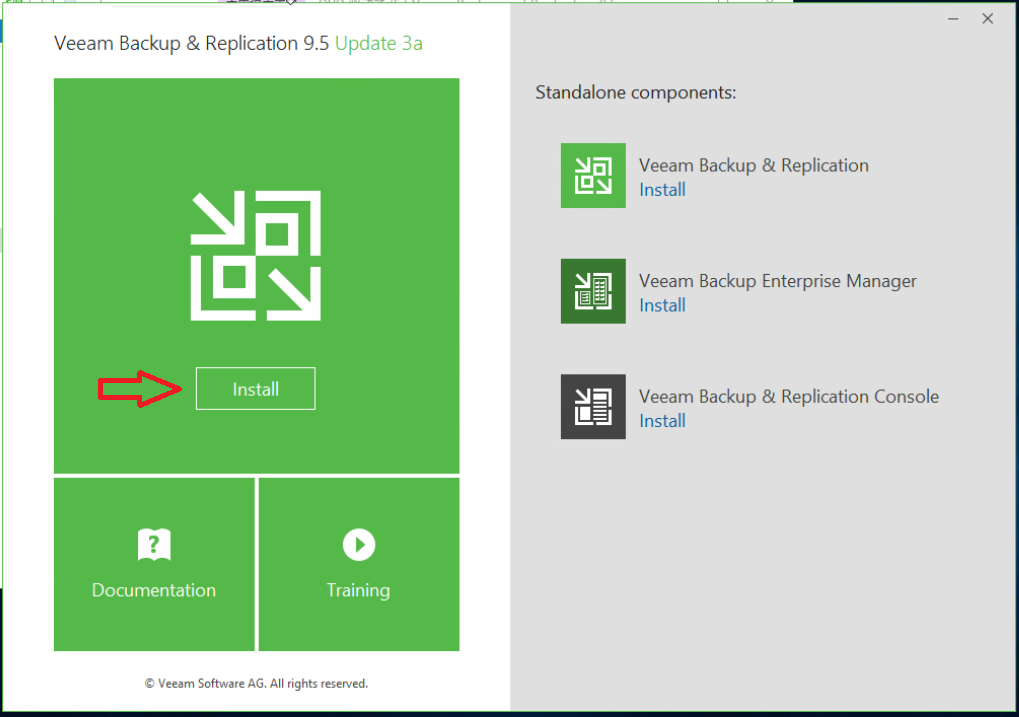Open the Training tile
This screenshot has height=717, width=1019.
(359, 564)
